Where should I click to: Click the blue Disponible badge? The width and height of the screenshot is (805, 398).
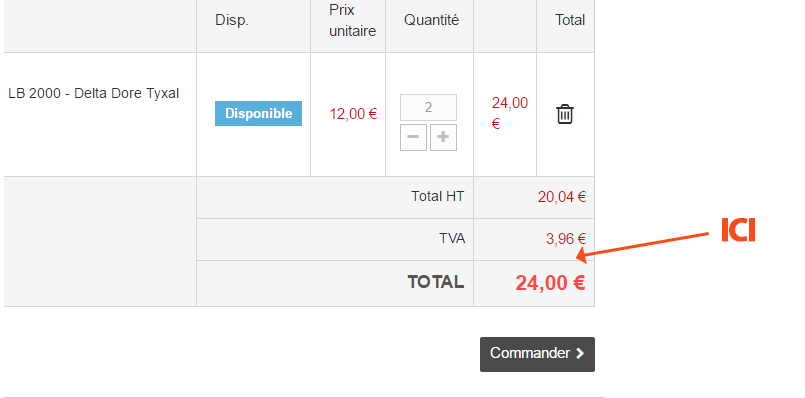tap(258, 113)
